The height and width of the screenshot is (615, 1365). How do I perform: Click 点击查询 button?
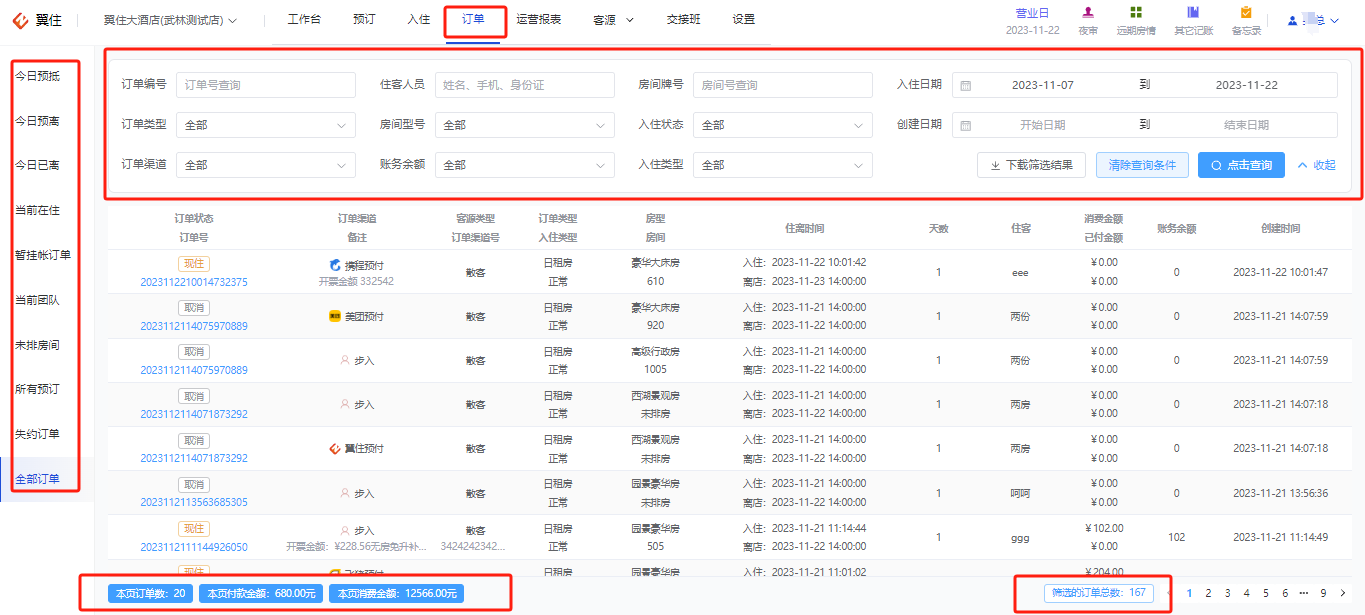pyautogui.click(x=1241, y=165)
